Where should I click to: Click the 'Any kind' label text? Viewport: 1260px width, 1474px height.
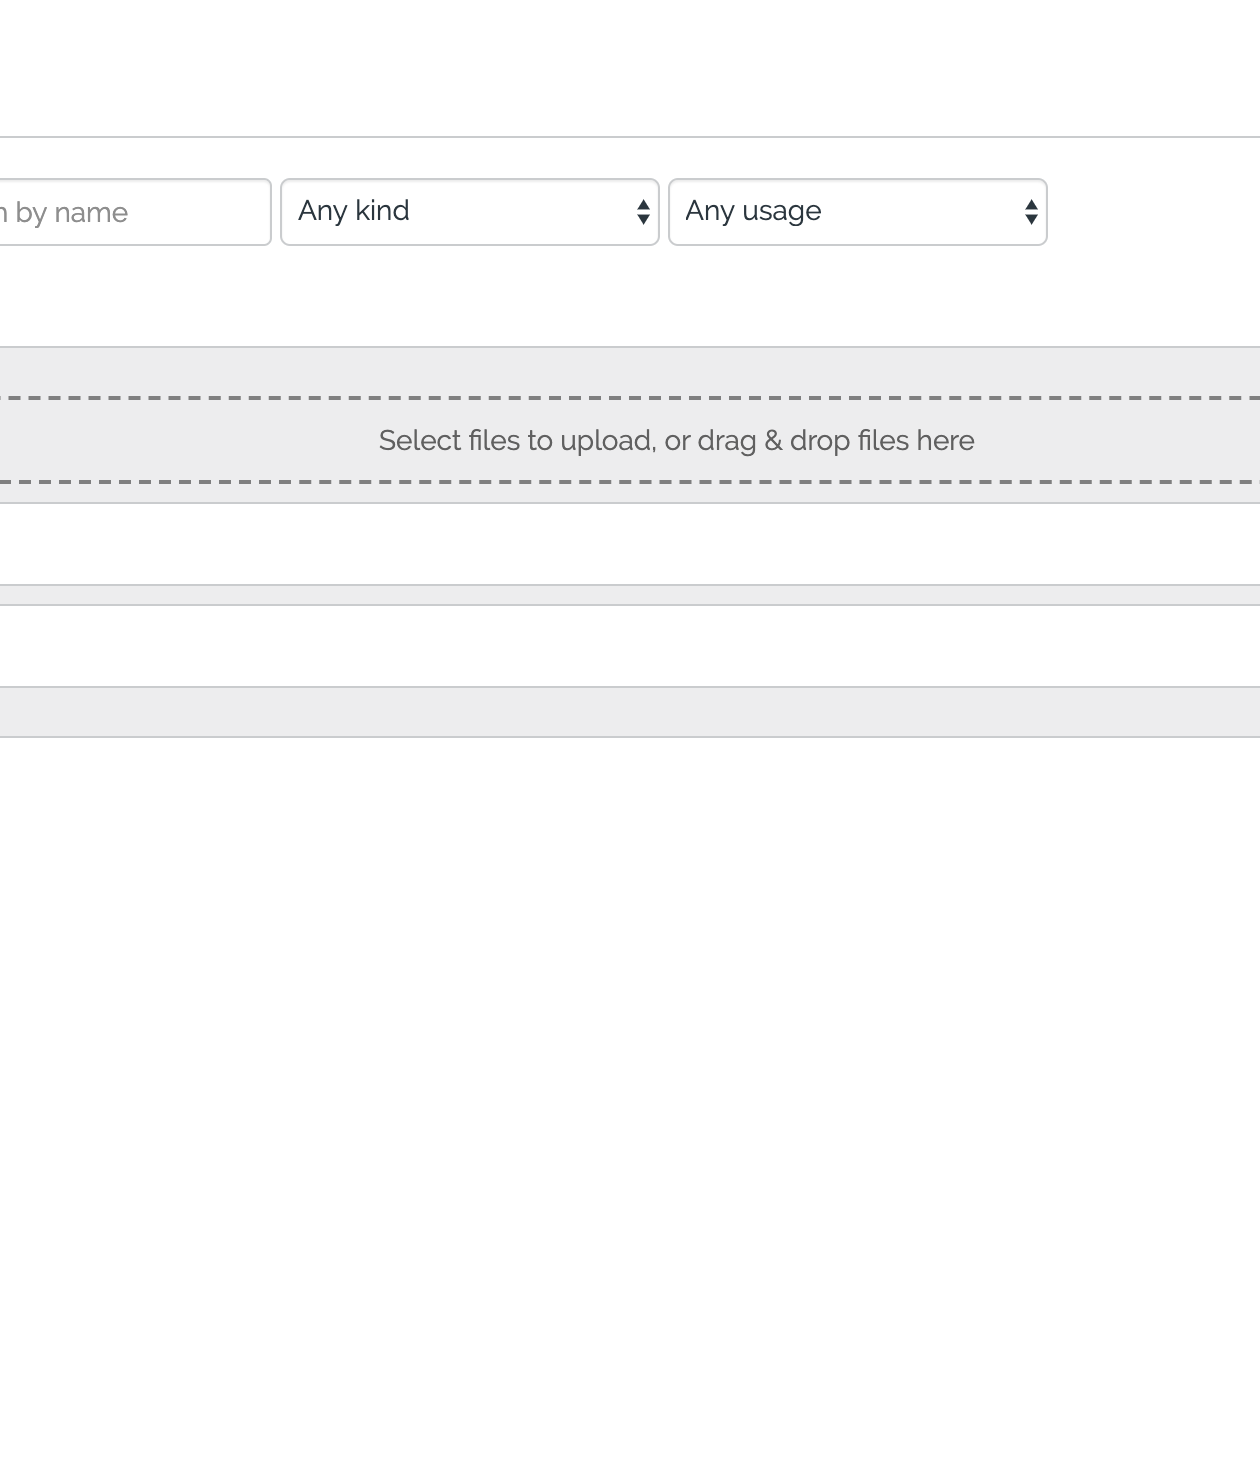[354, 211]
